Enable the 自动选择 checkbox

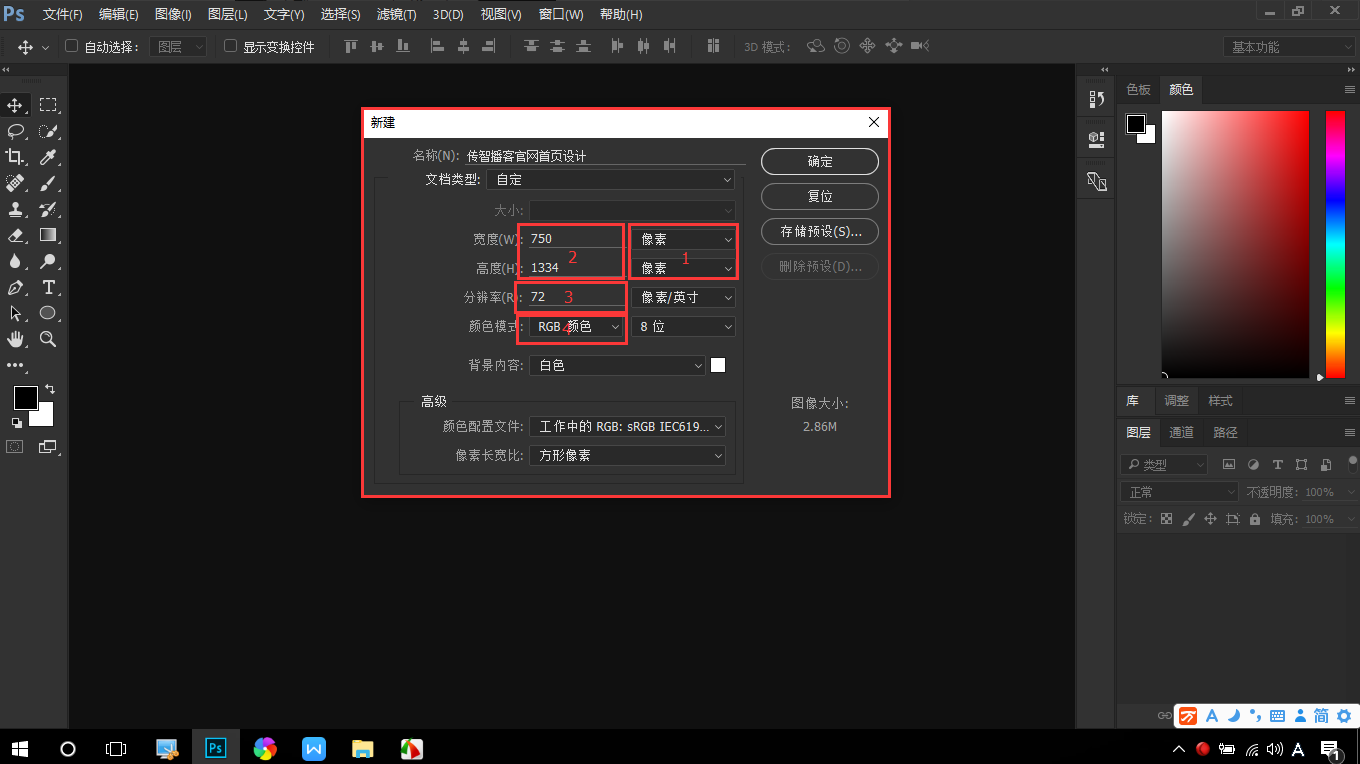[71, 46]
